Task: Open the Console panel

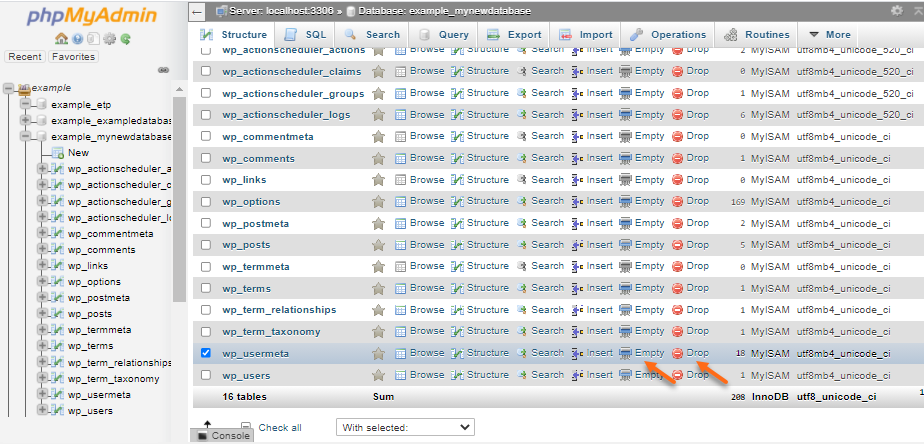Action: click(223, 436)
